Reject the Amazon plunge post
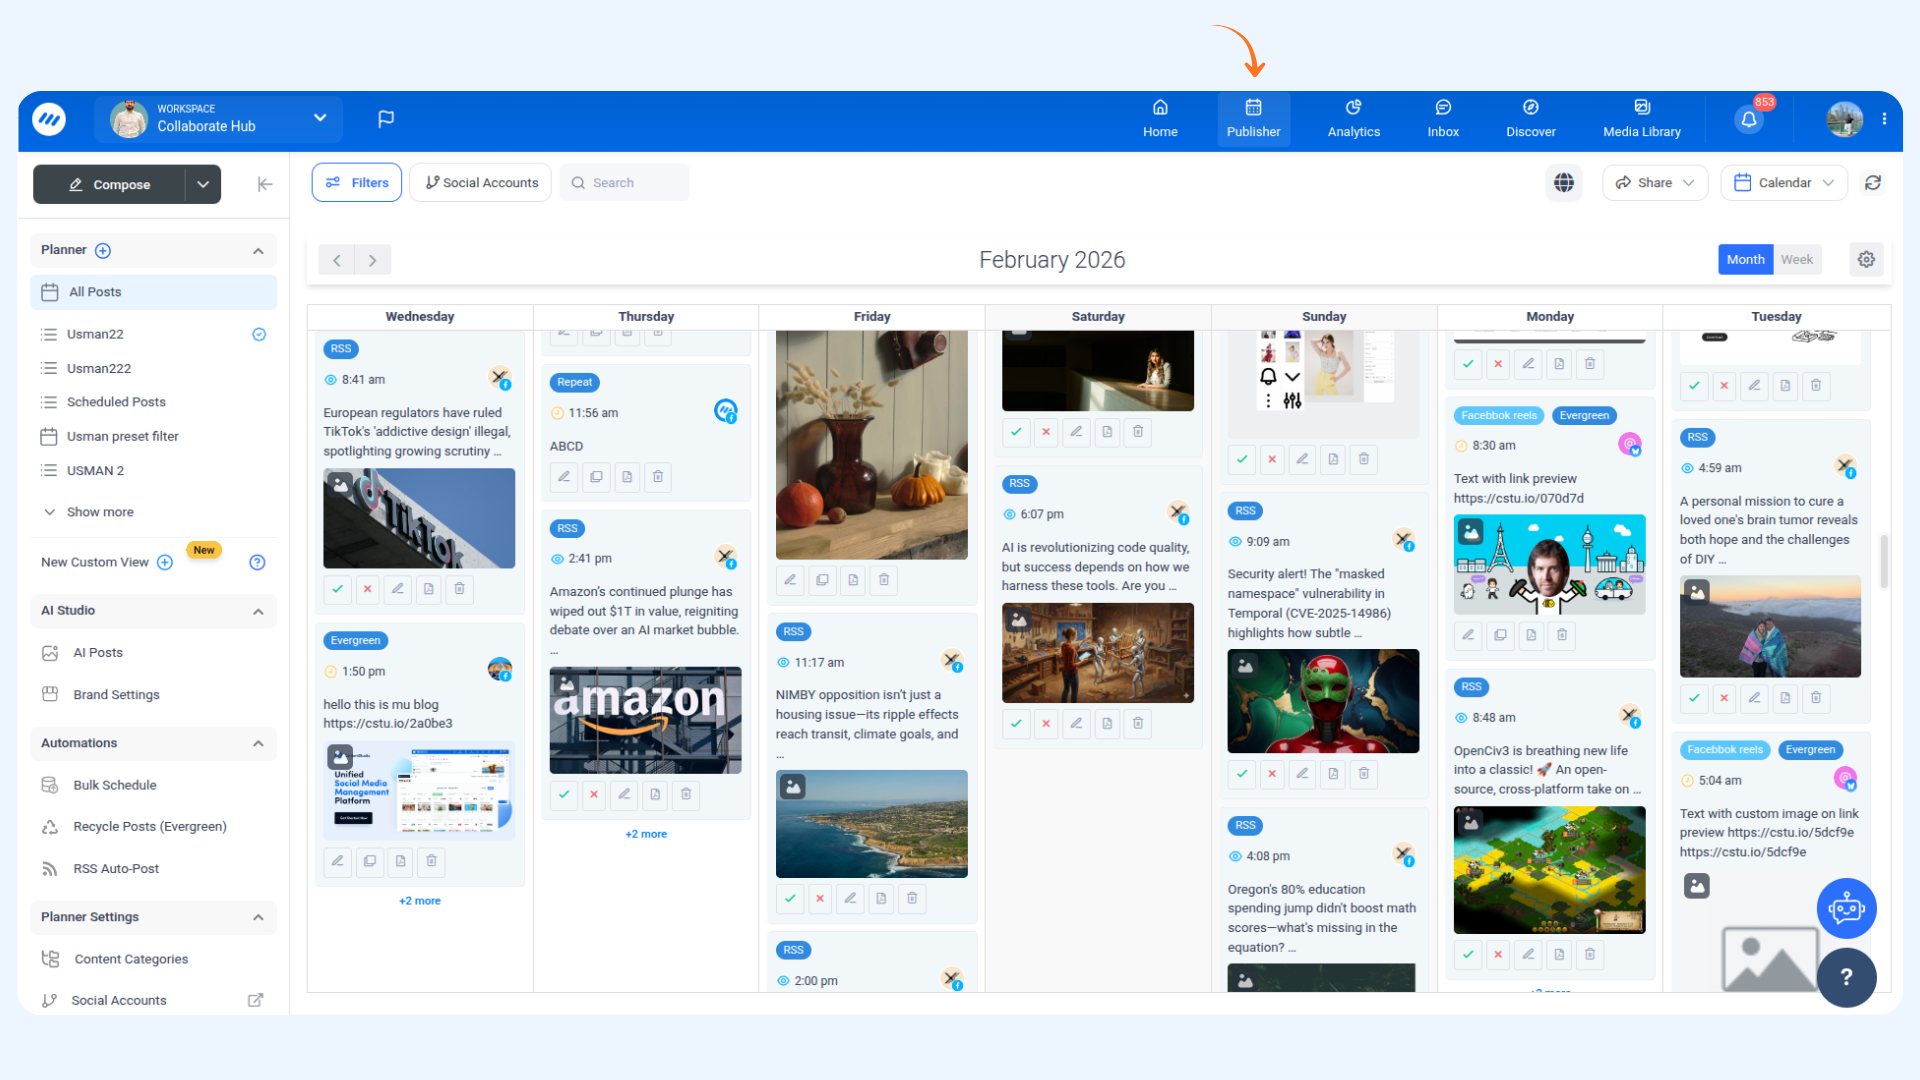The image size is (1920, 1080). (x=594, y=795)
